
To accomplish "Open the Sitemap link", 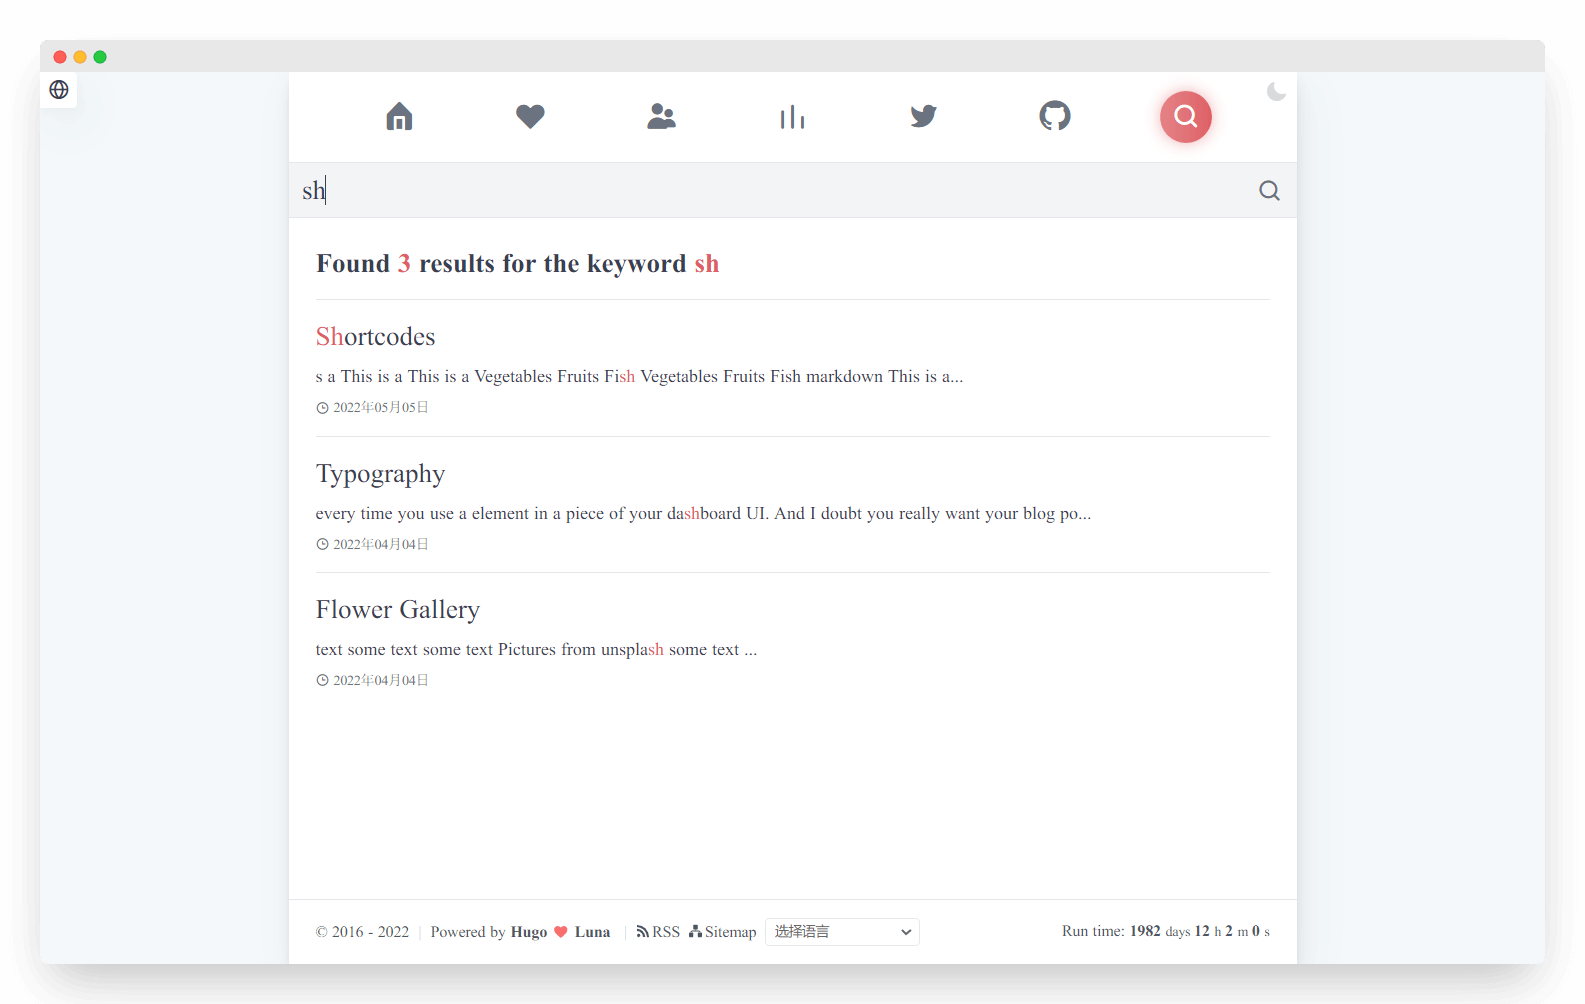I will pyautogui.click(x=722, y=932).
